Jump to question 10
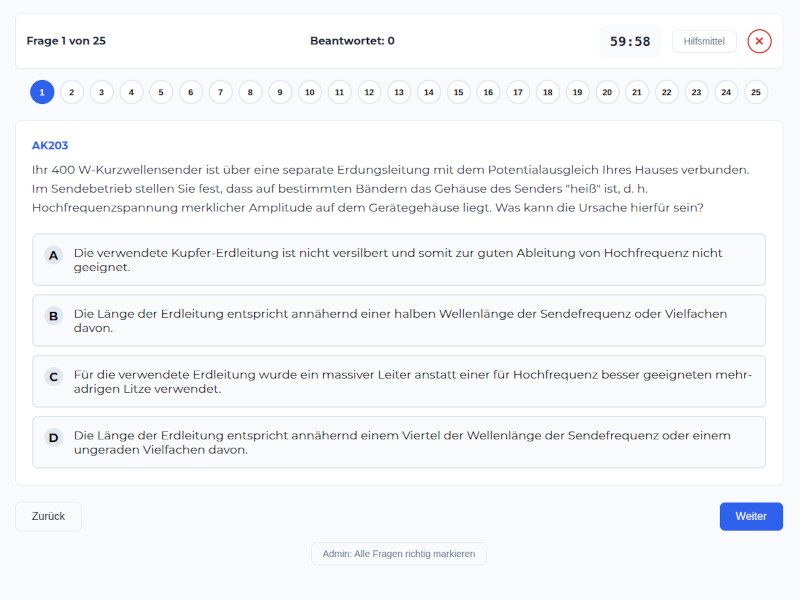This screenshot has width=800, height=600. coord(310,92)
